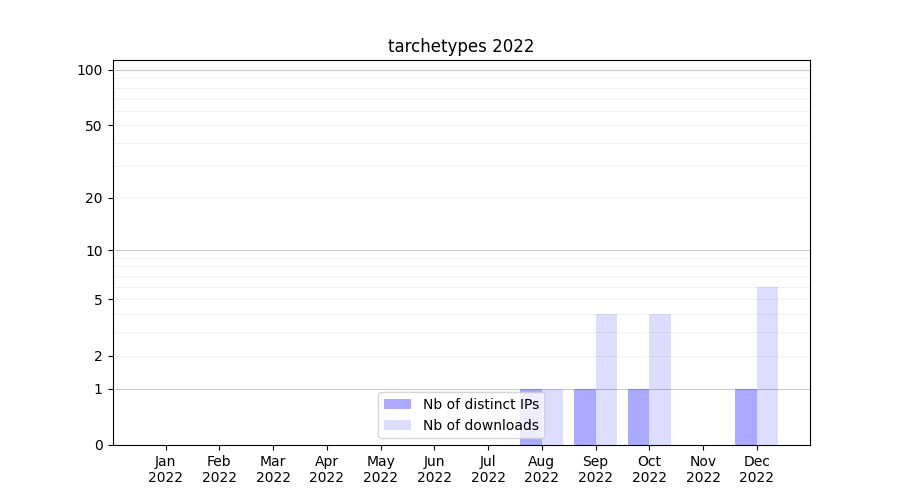Click the December distinct IPs bar
Image resolution: width=900 pixels, height=500 pixels.
[x=746, y=417]
